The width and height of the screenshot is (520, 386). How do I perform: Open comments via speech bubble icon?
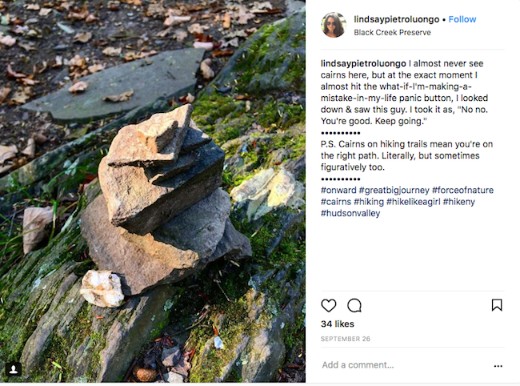click(x=354, y=305)
